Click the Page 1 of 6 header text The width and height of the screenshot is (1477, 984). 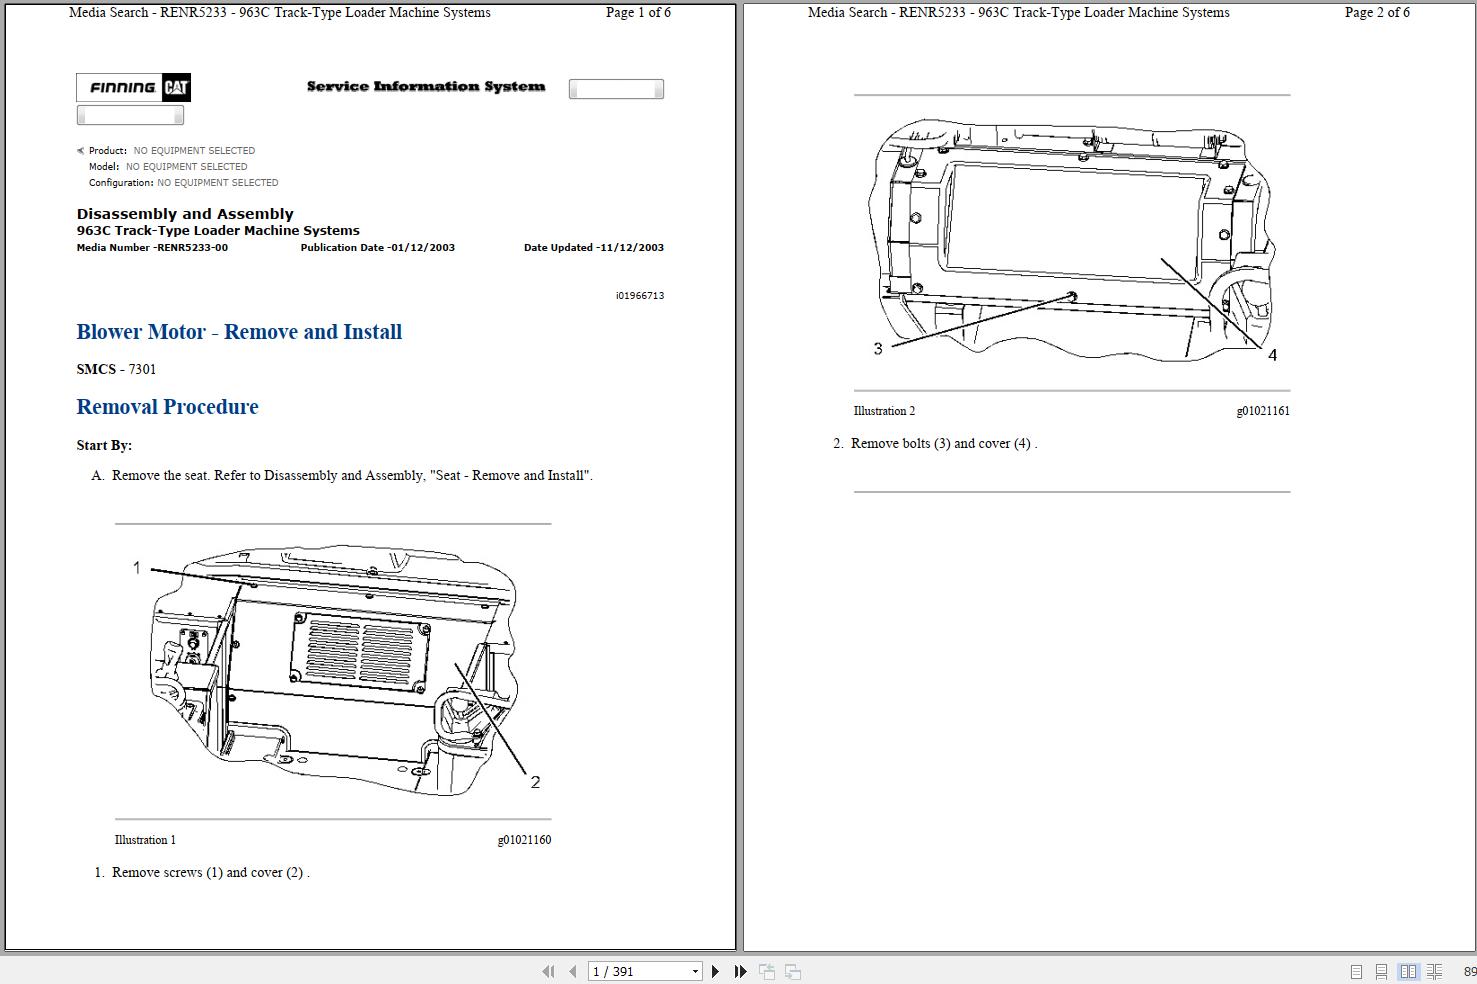(x=638, y=12)
